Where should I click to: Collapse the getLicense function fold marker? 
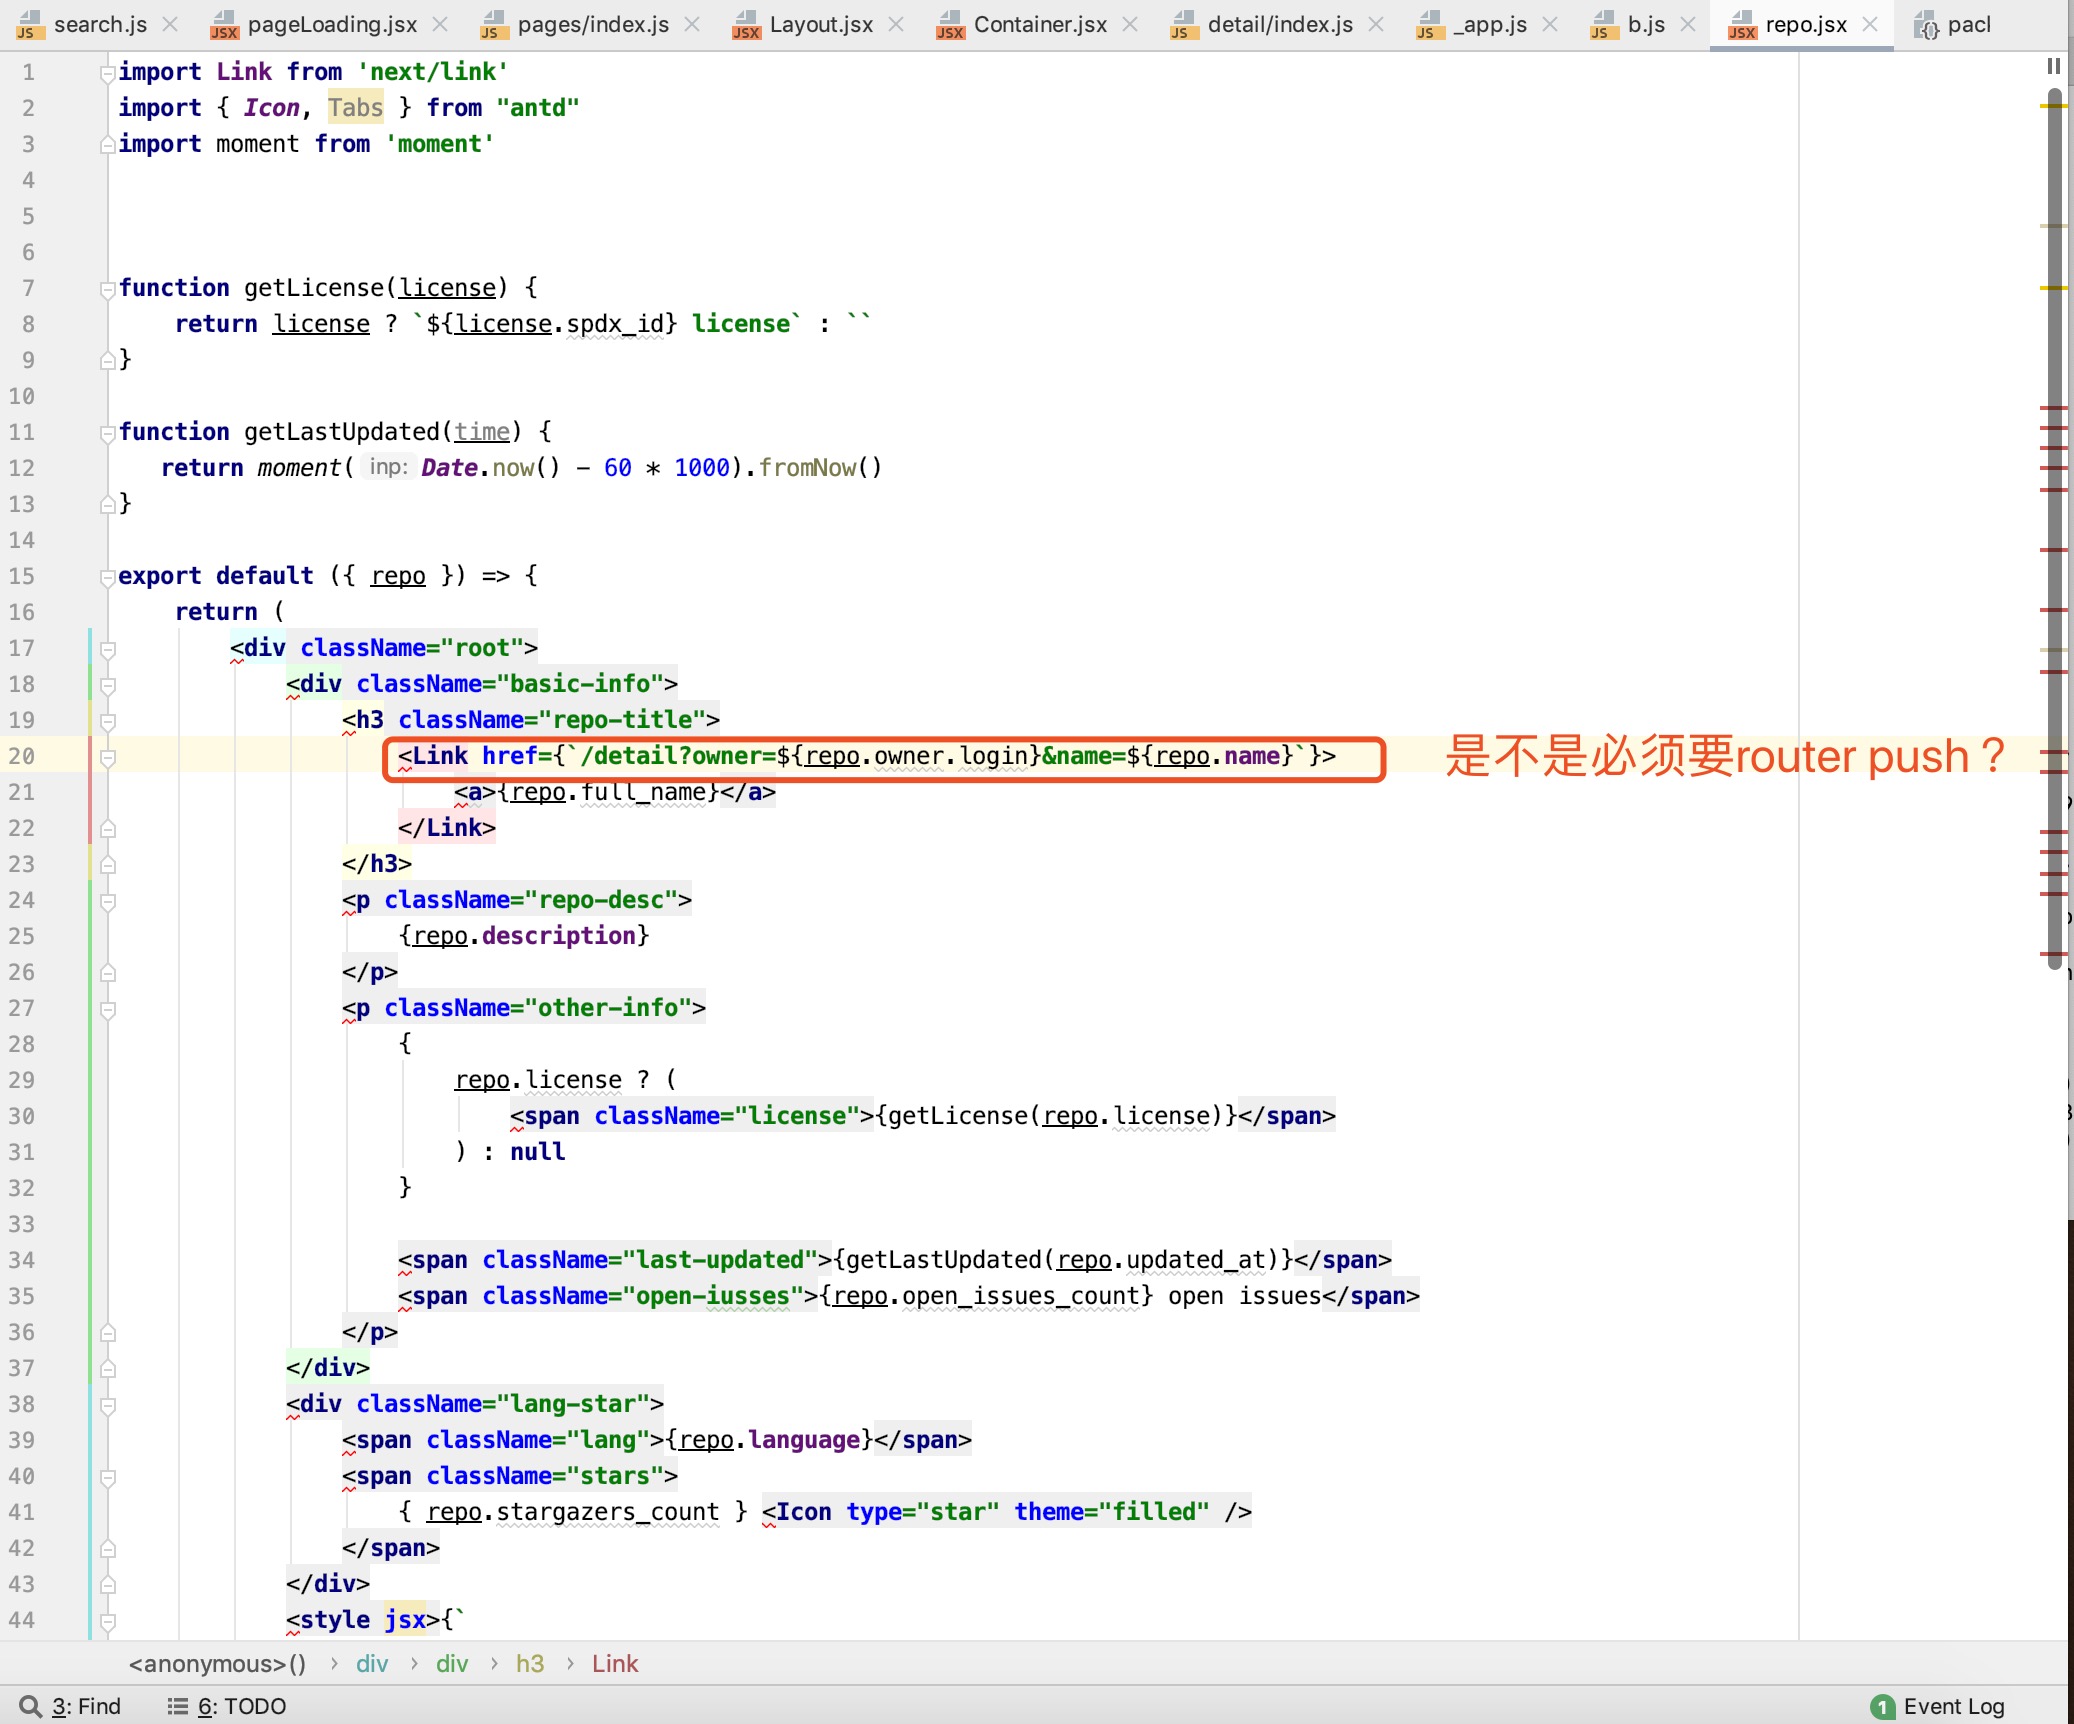[107, 289]
